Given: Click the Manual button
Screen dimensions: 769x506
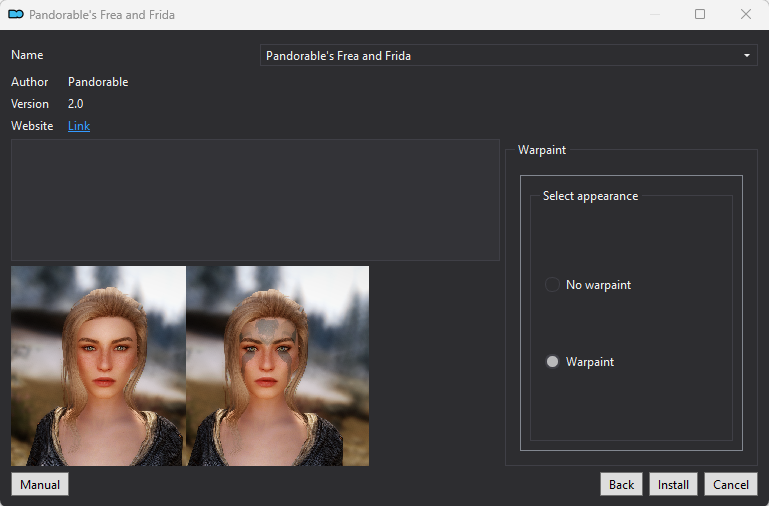Looking at the screenshot, I should 40,484.
